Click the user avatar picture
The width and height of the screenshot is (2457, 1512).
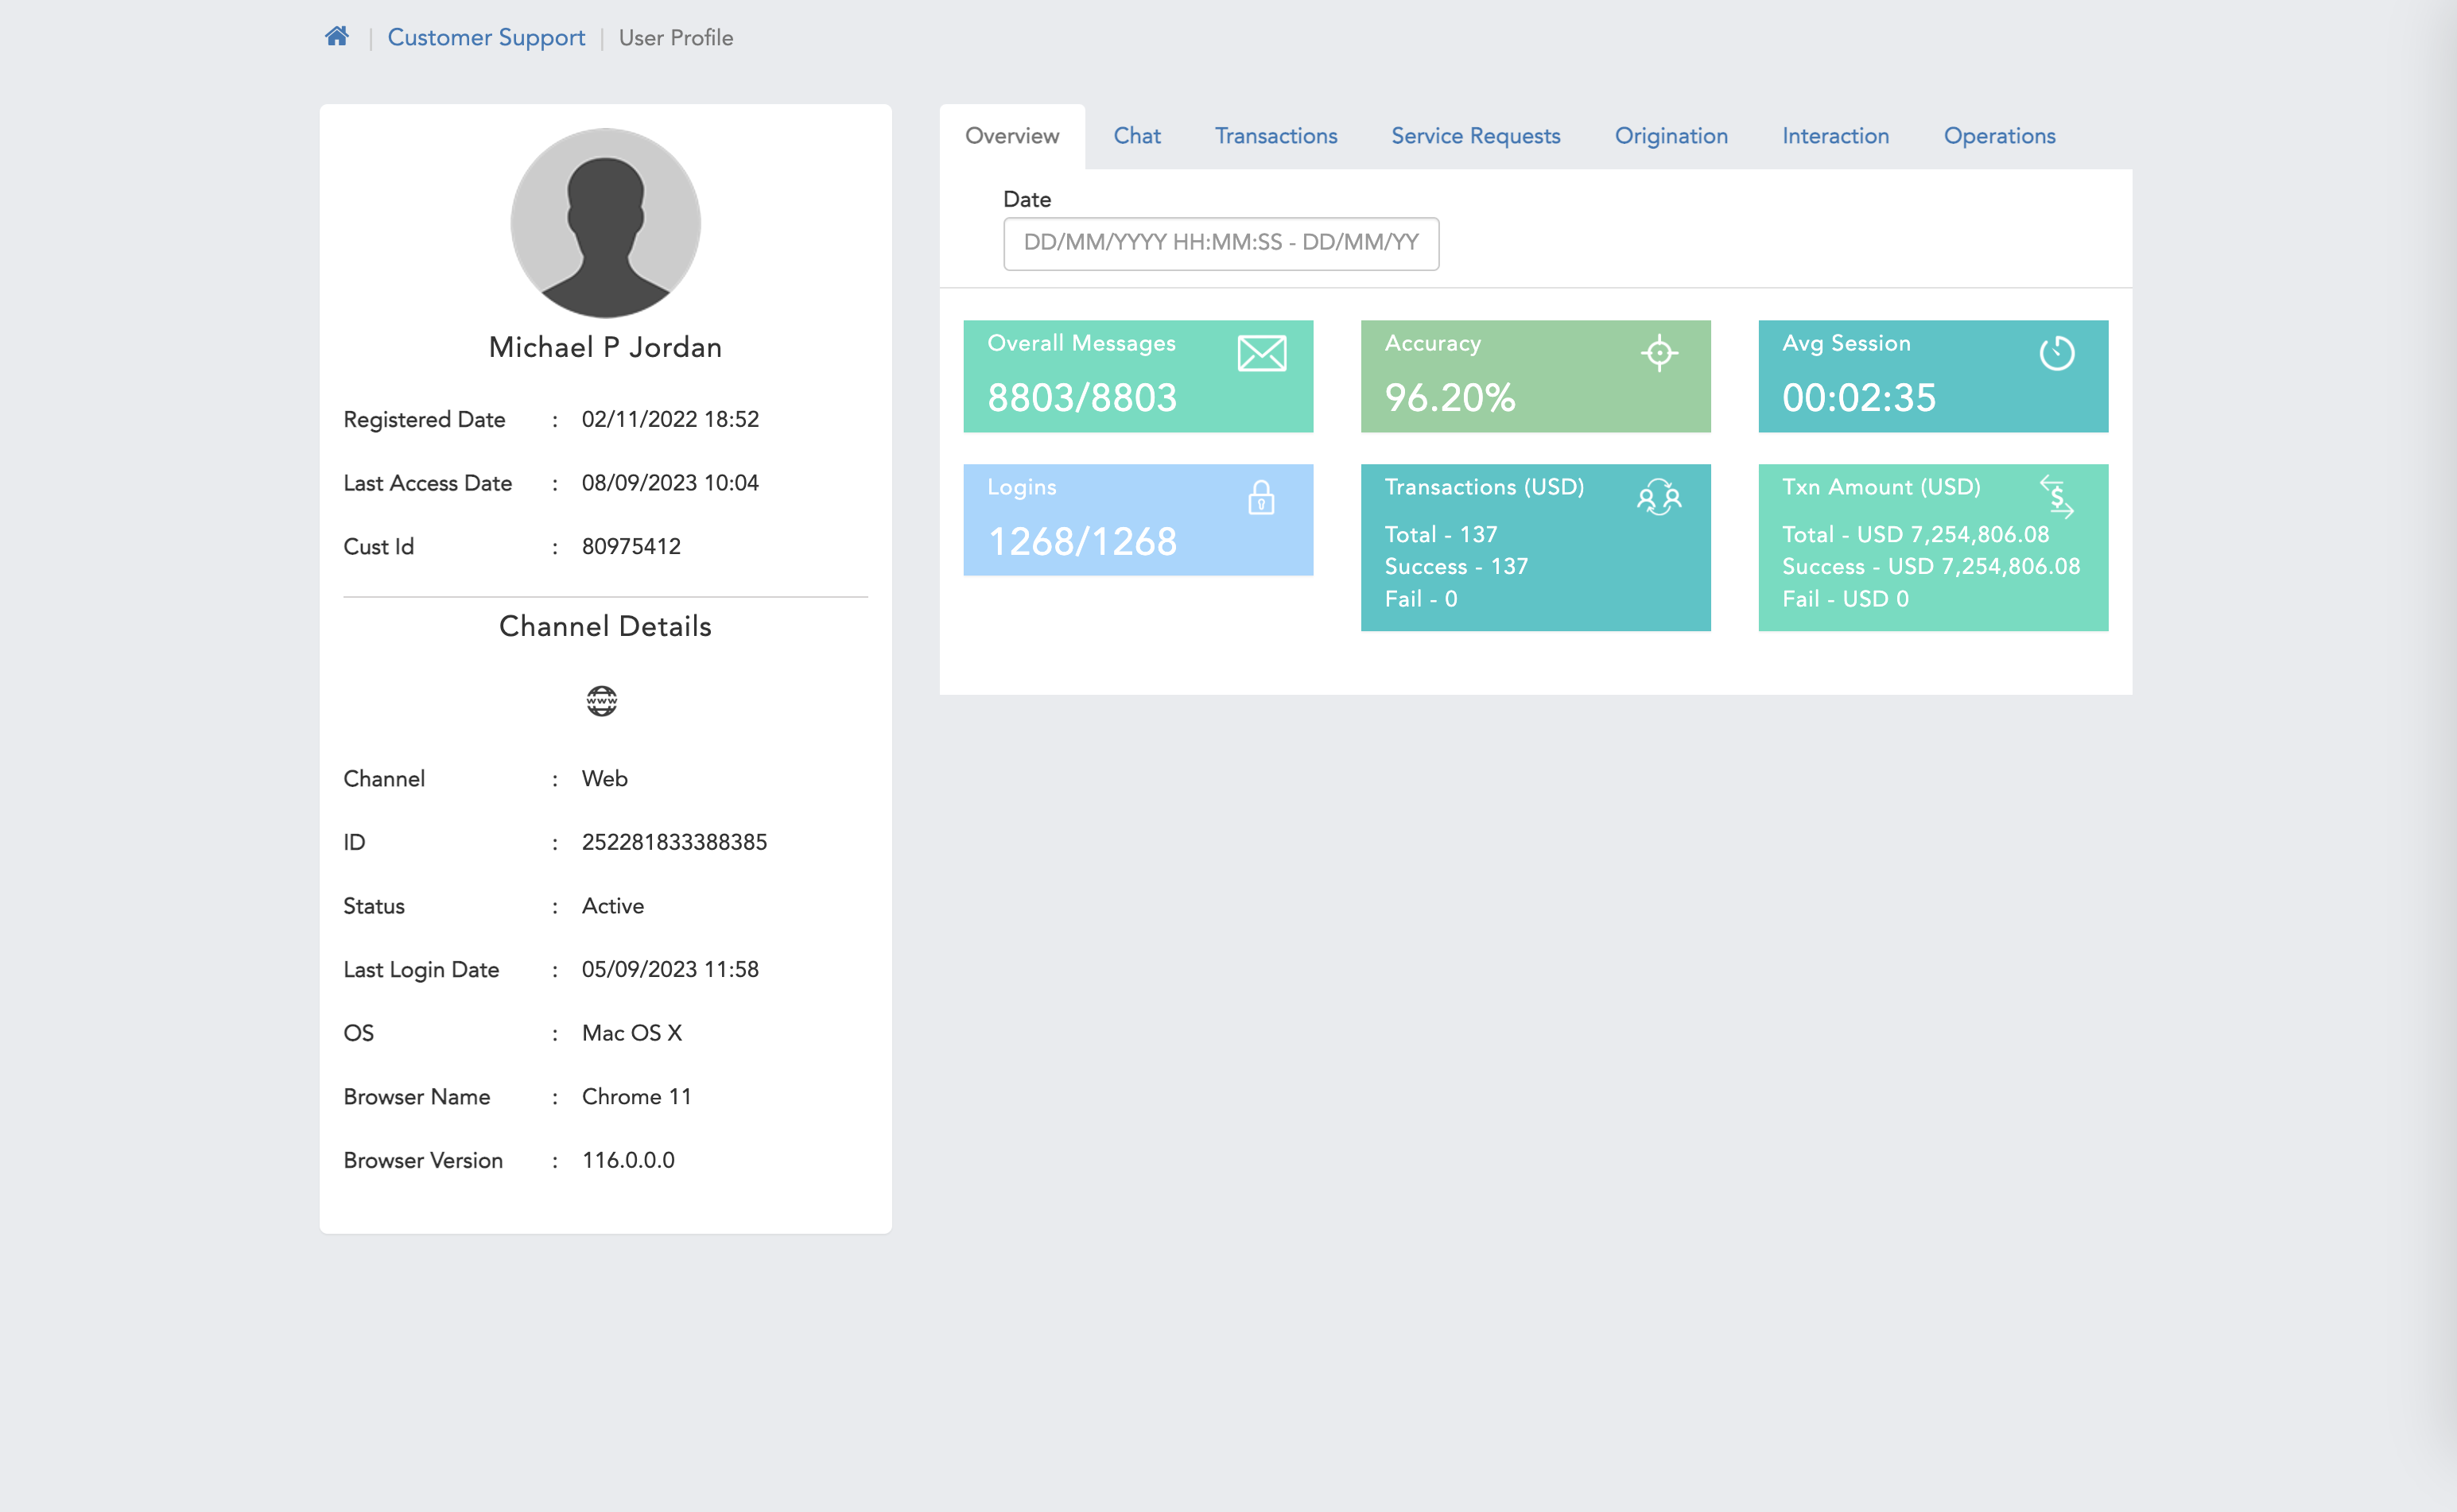point(605,223)
